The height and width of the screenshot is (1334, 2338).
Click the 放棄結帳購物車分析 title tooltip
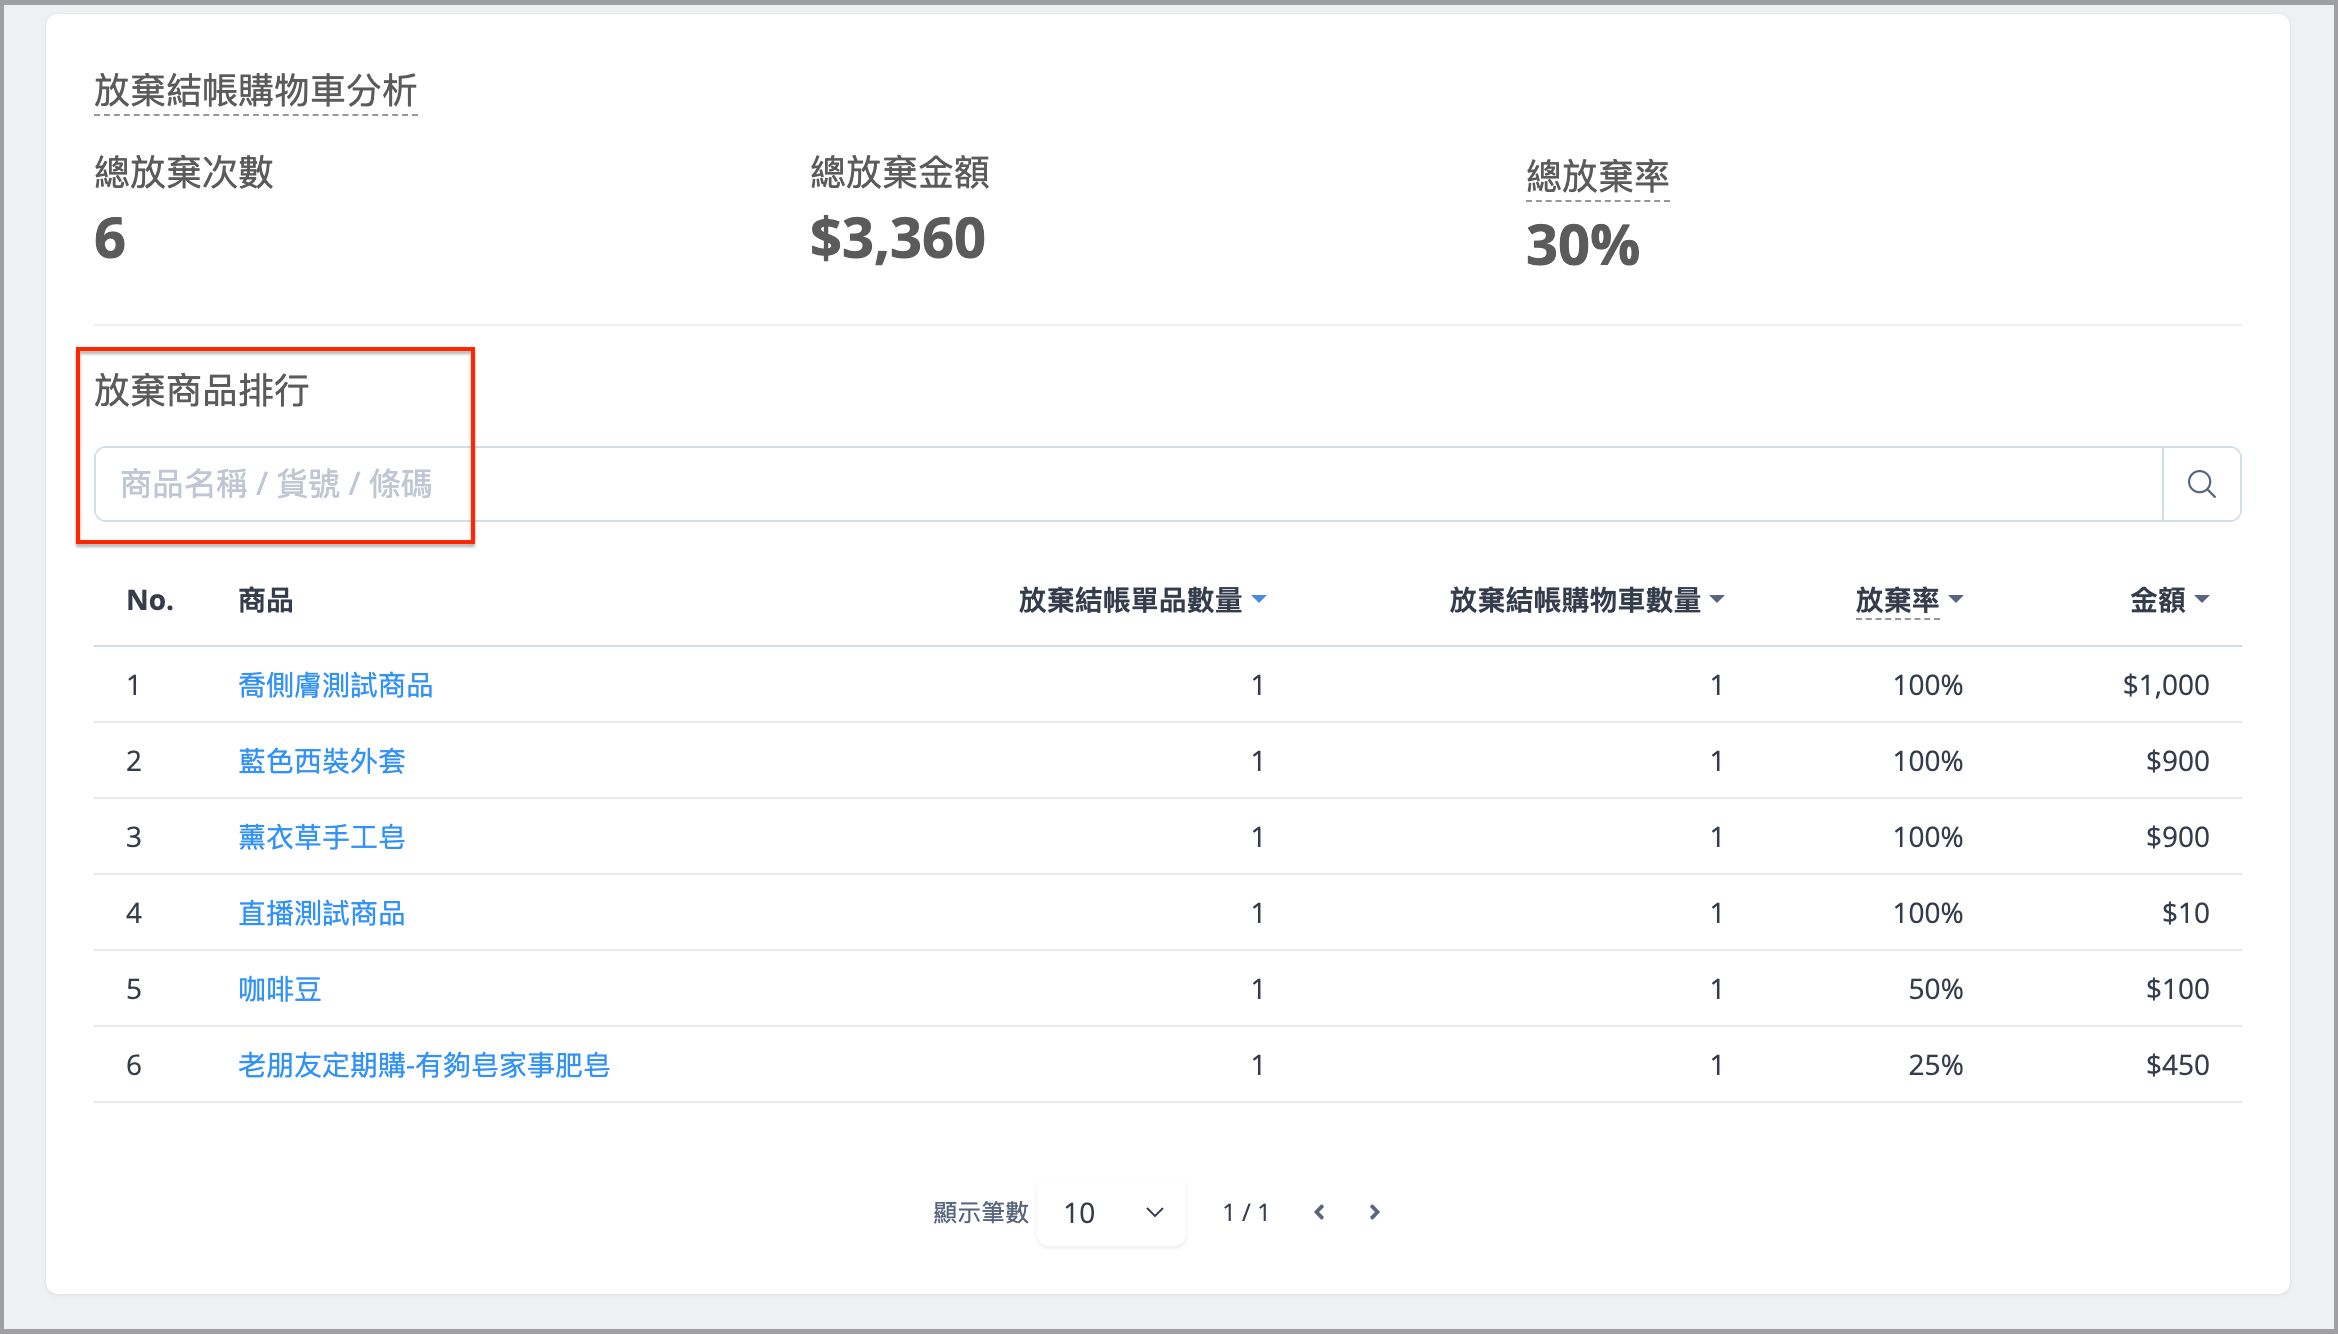click(255, 91)
